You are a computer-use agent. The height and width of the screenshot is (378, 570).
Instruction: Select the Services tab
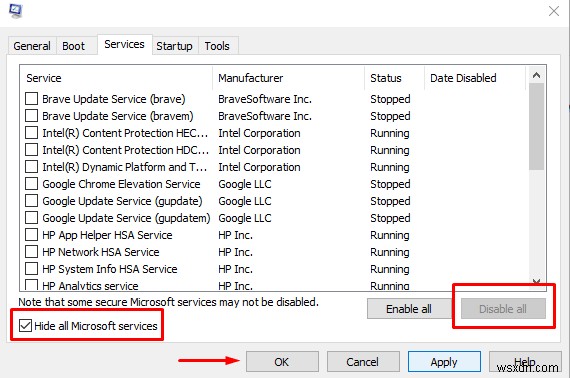[124, 44]
